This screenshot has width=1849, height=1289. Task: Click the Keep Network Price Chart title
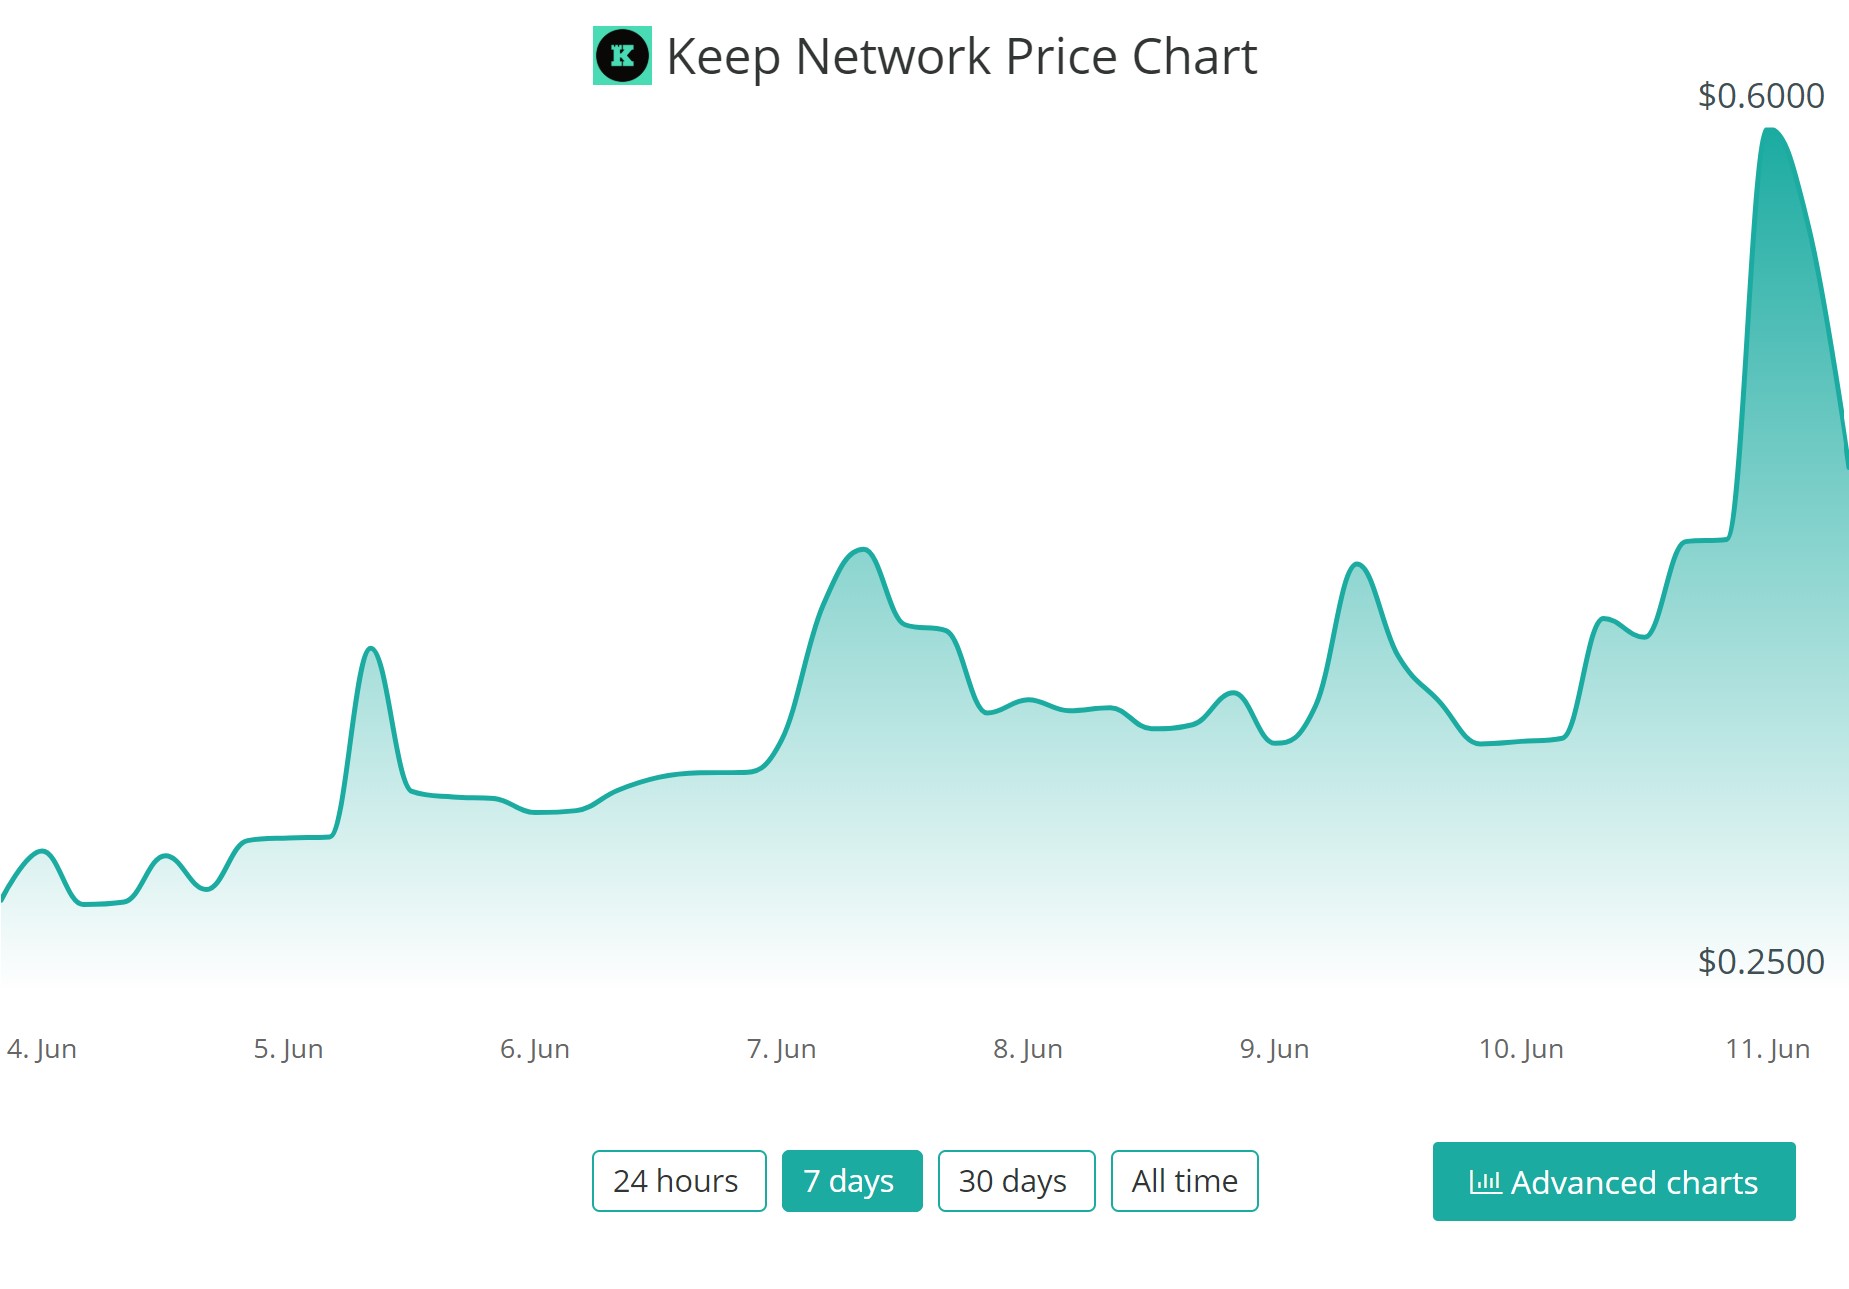(x=961, y=56)
